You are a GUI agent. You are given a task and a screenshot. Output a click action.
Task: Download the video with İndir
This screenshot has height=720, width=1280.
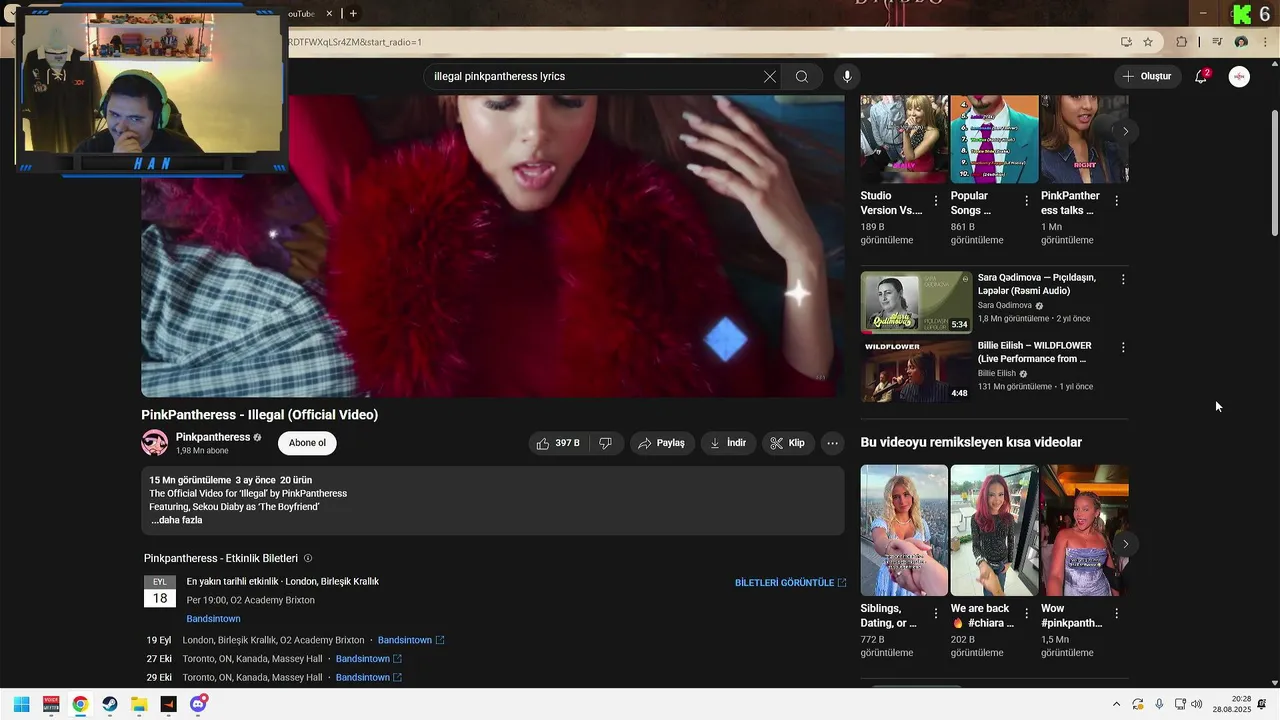coord(728,443)
